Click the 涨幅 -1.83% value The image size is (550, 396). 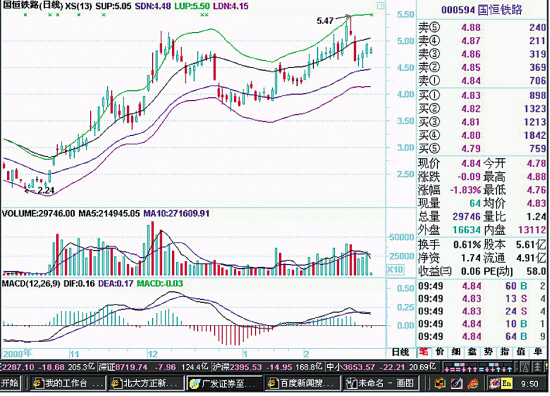click(465, 190)
